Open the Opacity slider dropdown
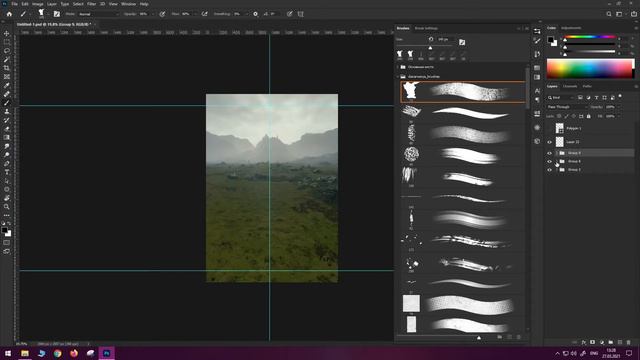Viewport: 640px width, 360px height. [153, 14]
